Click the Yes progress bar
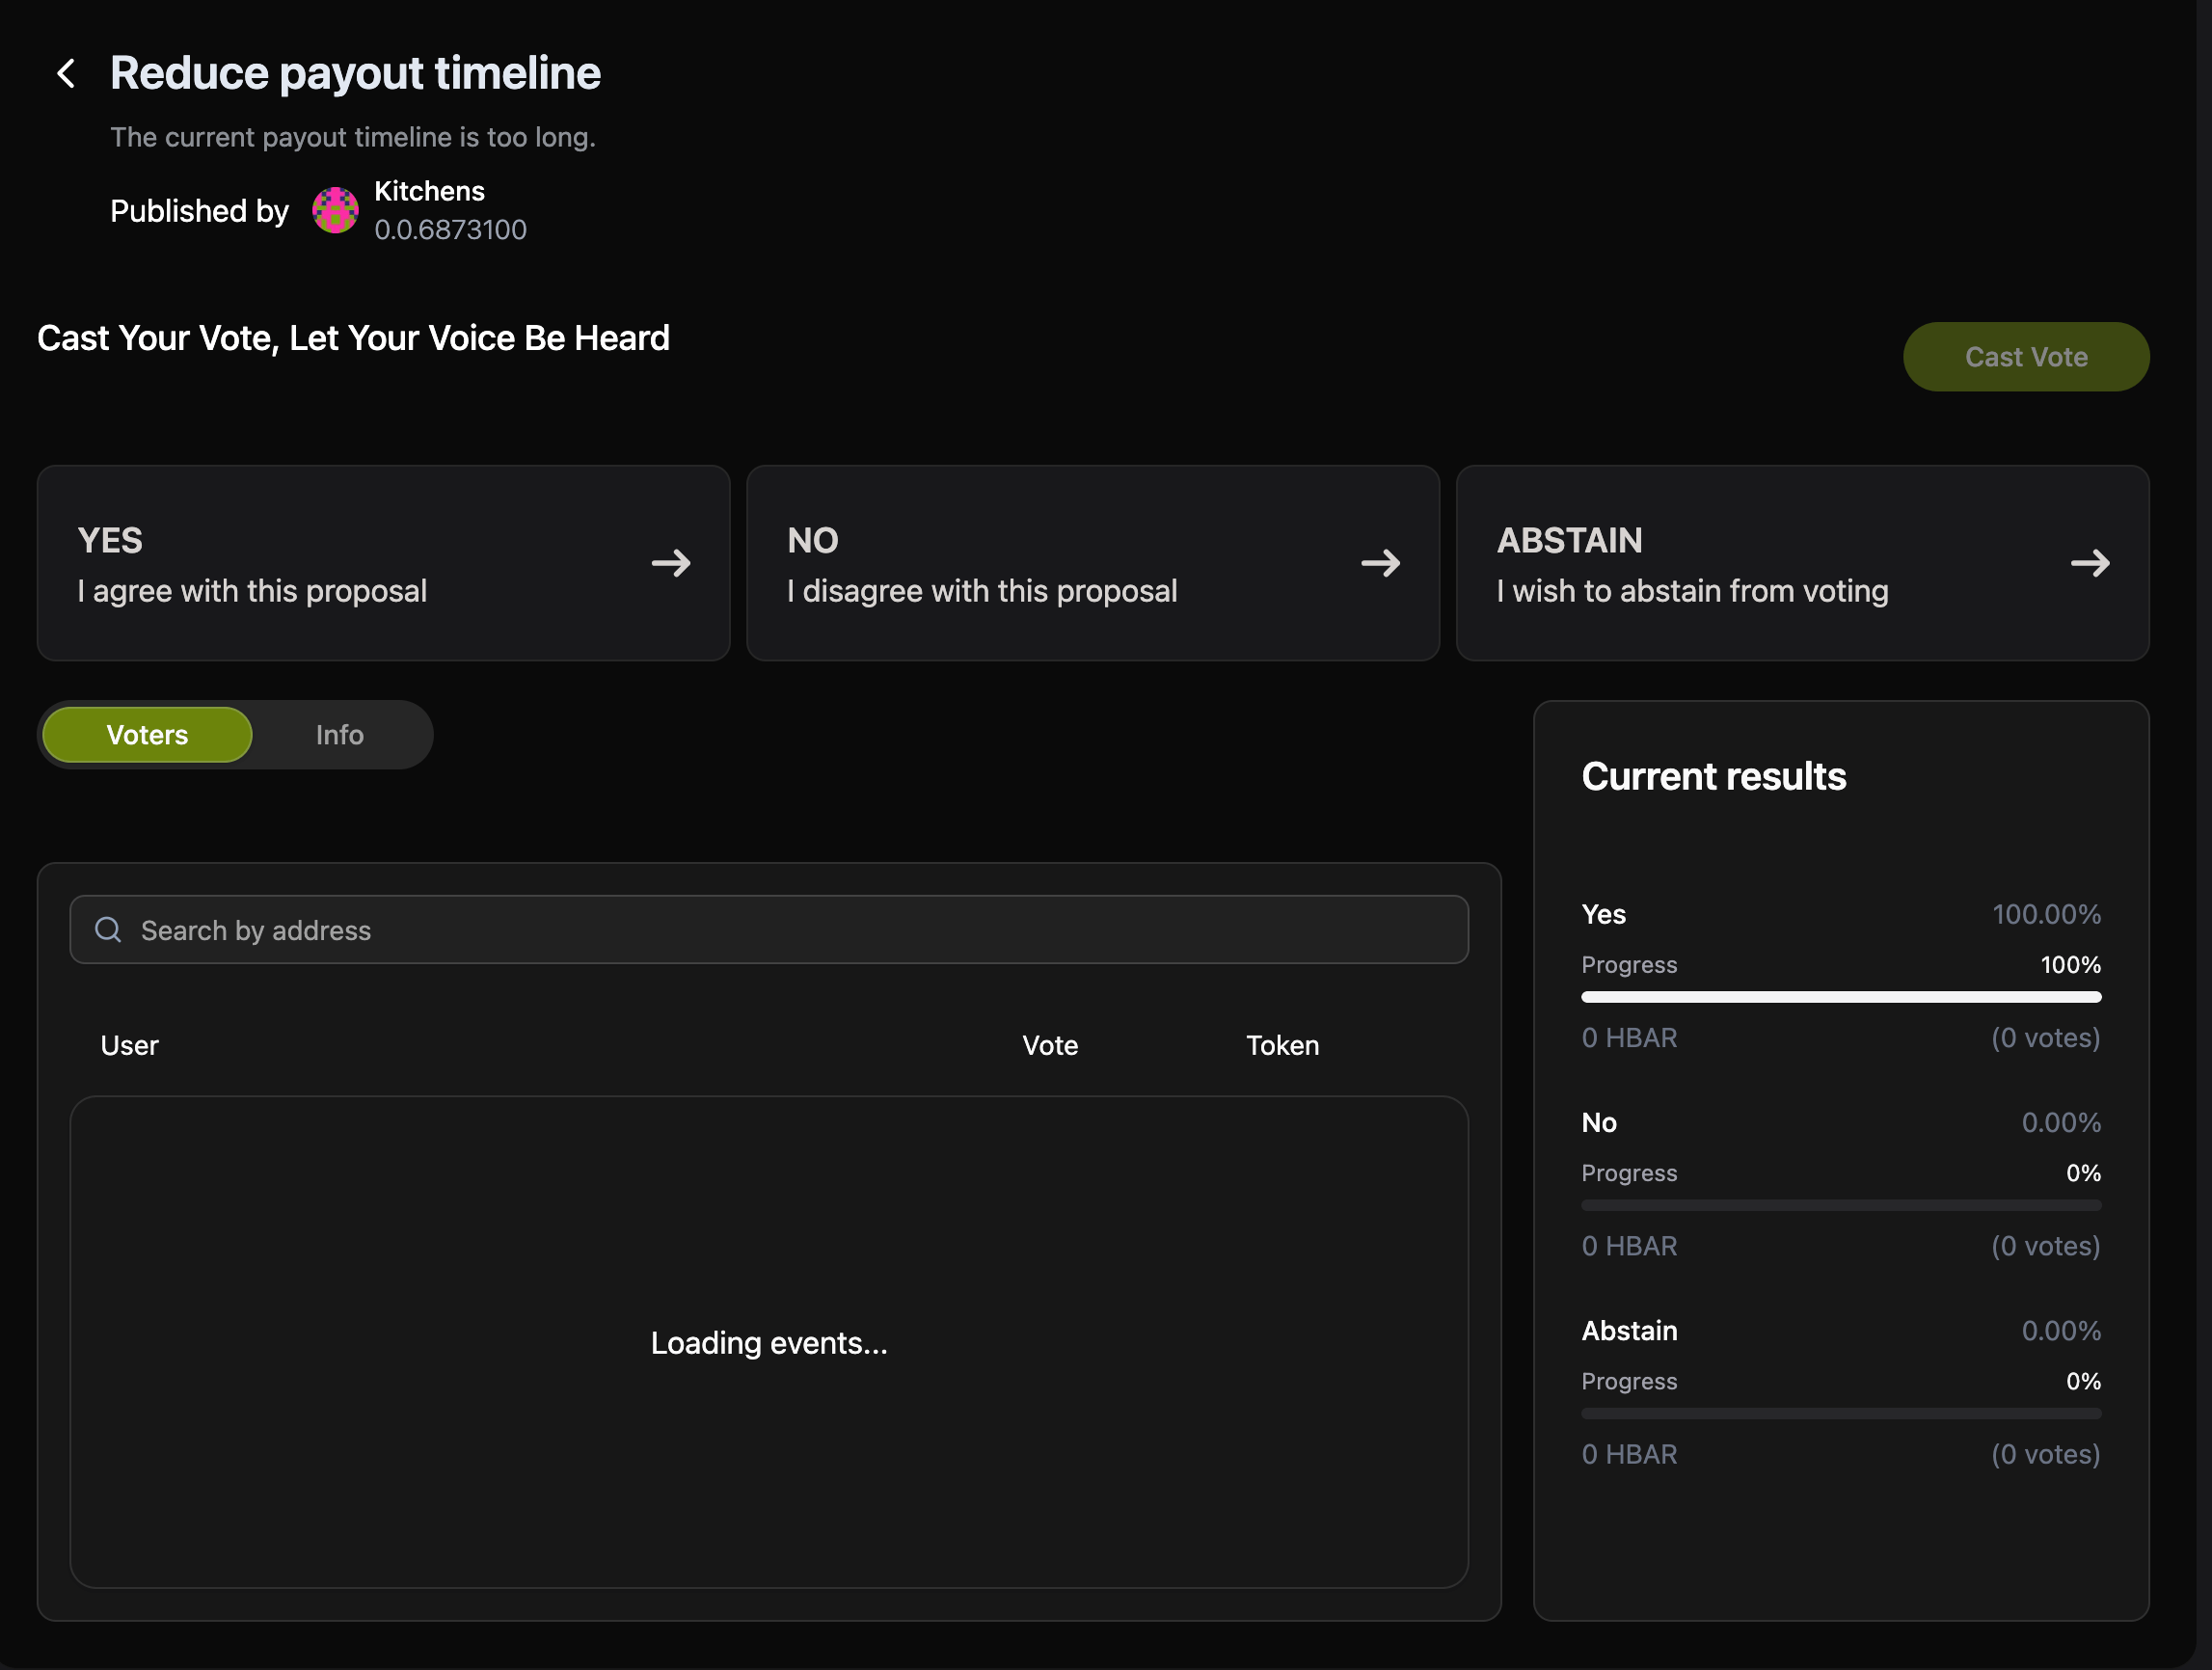Image resolution: width=2212 pixels, height=1670 pixels. 1840,997
